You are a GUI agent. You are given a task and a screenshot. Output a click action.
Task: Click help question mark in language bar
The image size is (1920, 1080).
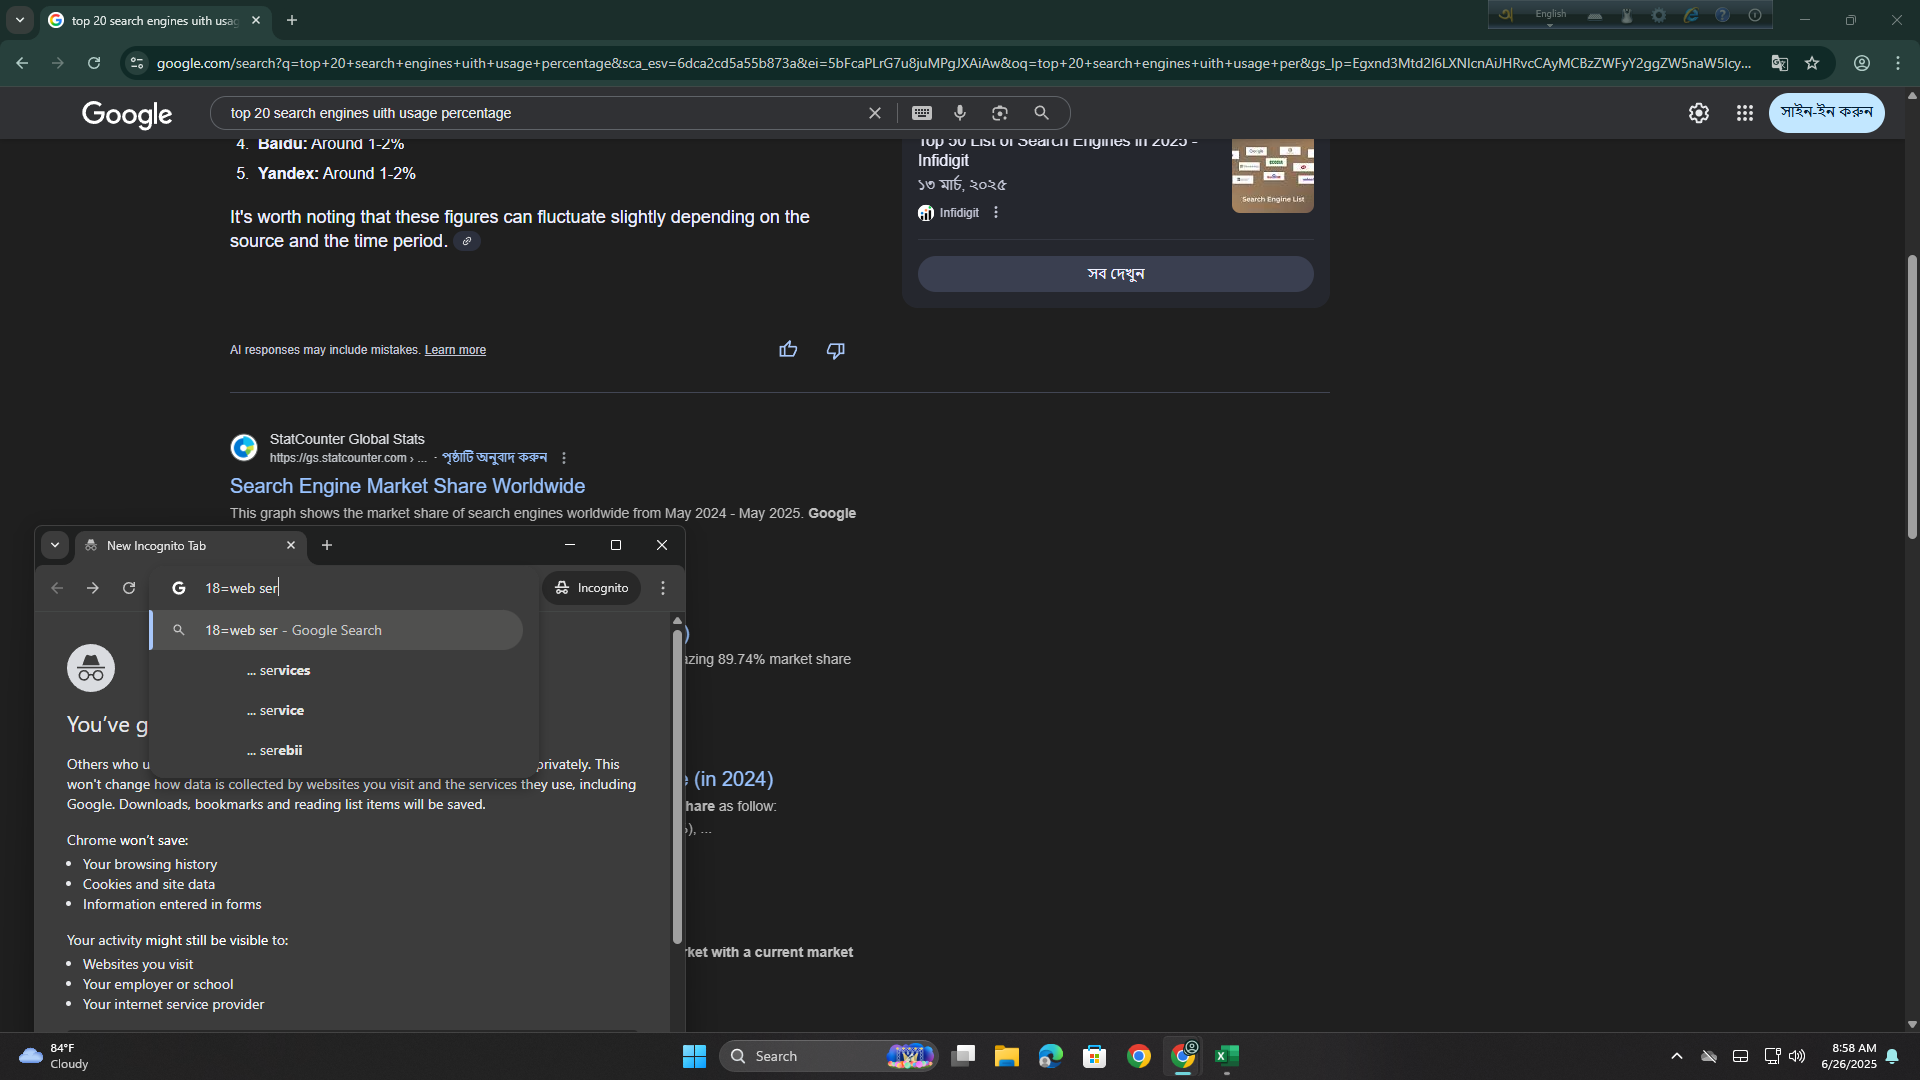[1722, 15]
